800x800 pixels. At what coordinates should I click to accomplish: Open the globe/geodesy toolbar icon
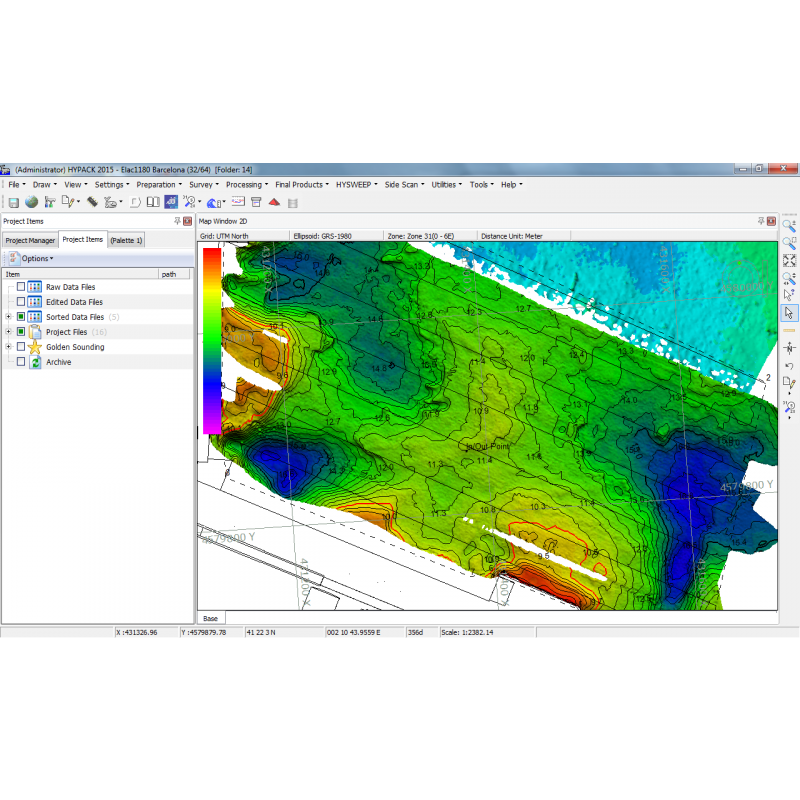pyautogui.click(x=30, y=202)
